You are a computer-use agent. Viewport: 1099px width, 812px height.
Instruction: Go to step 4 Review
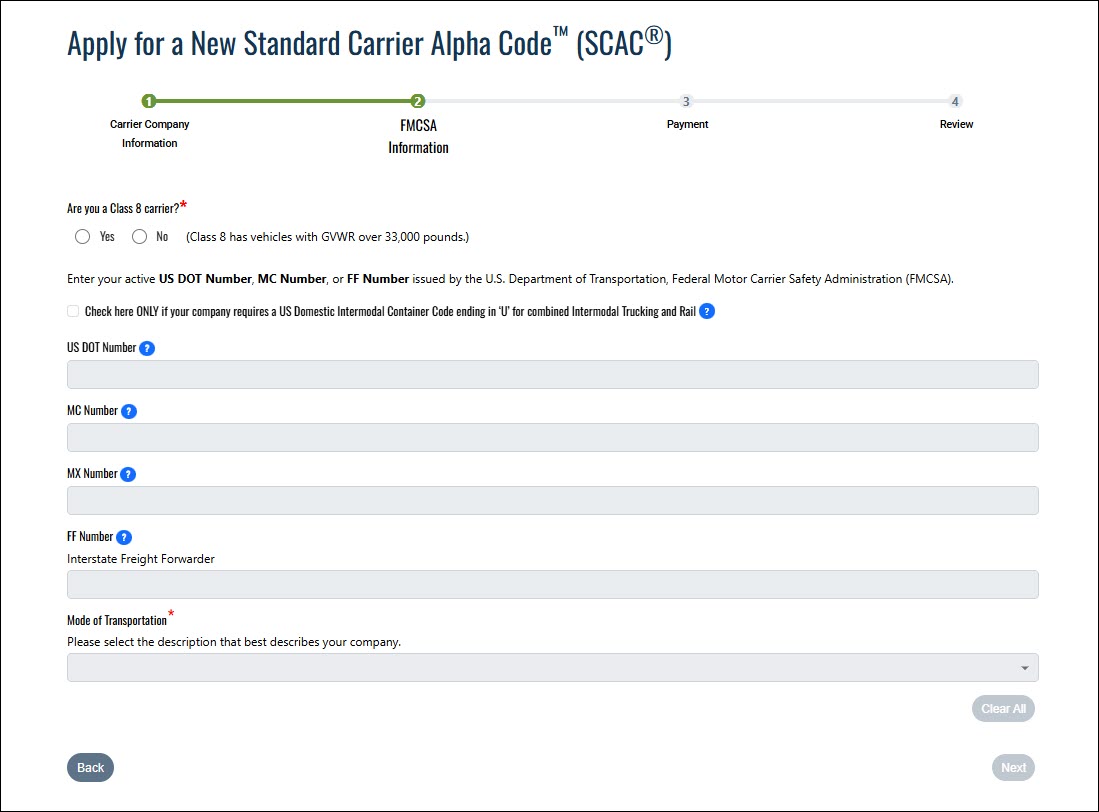coord(955,101)
